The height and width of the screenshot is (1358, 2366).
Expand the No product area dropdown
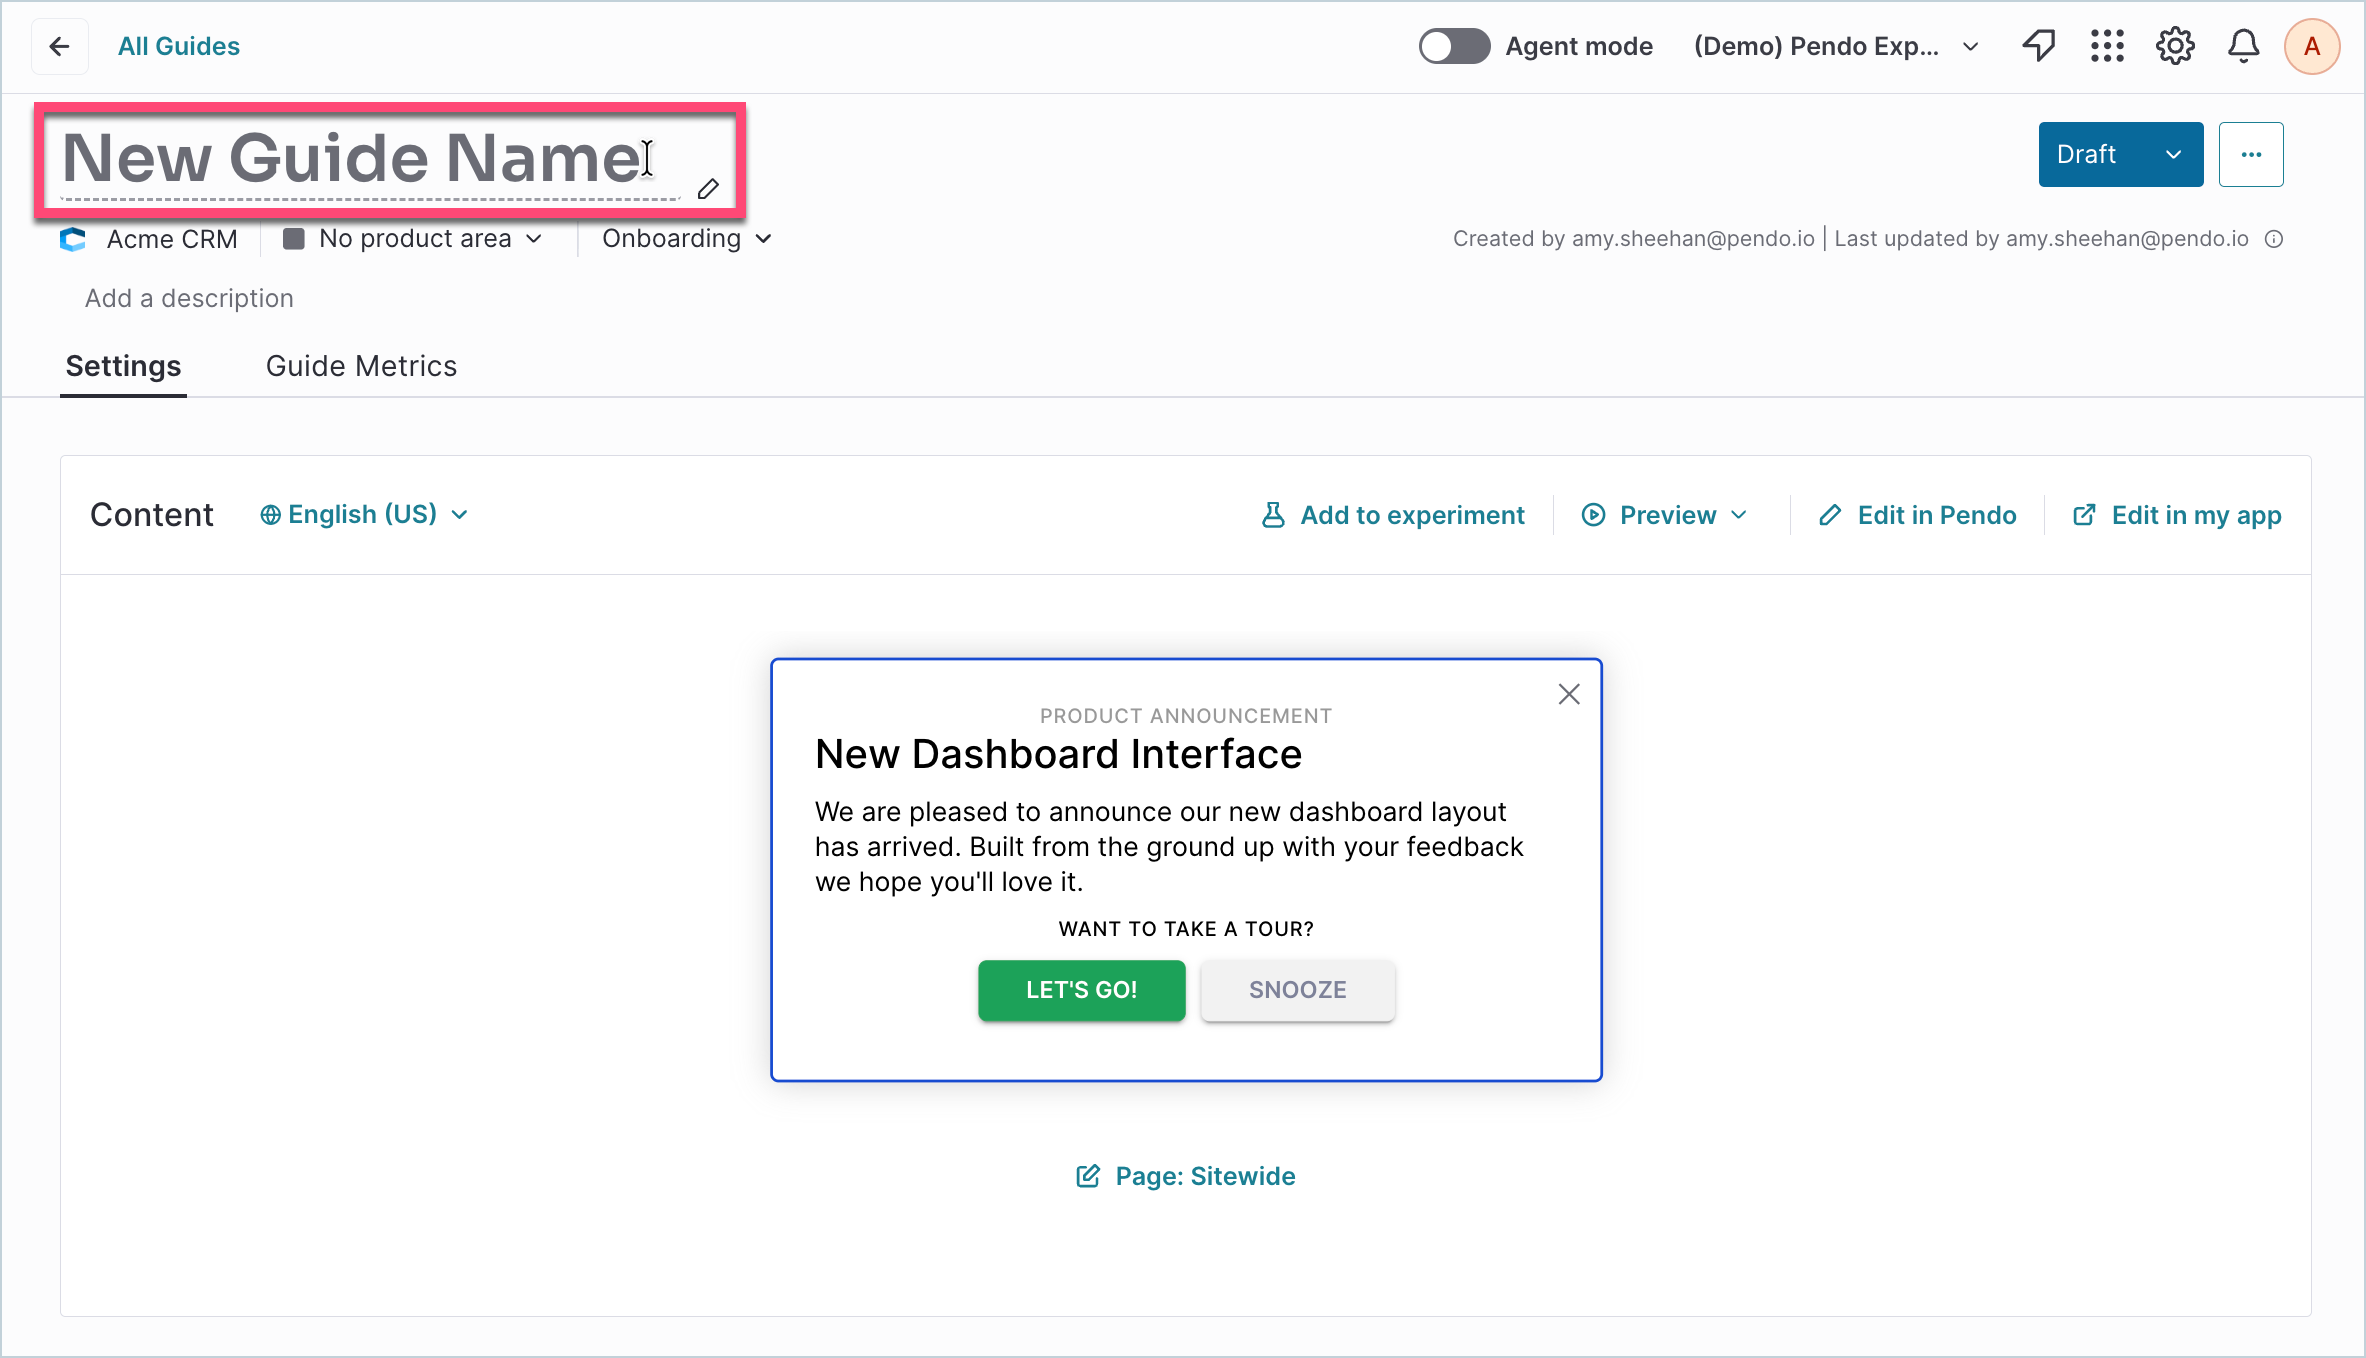point(413,239)
